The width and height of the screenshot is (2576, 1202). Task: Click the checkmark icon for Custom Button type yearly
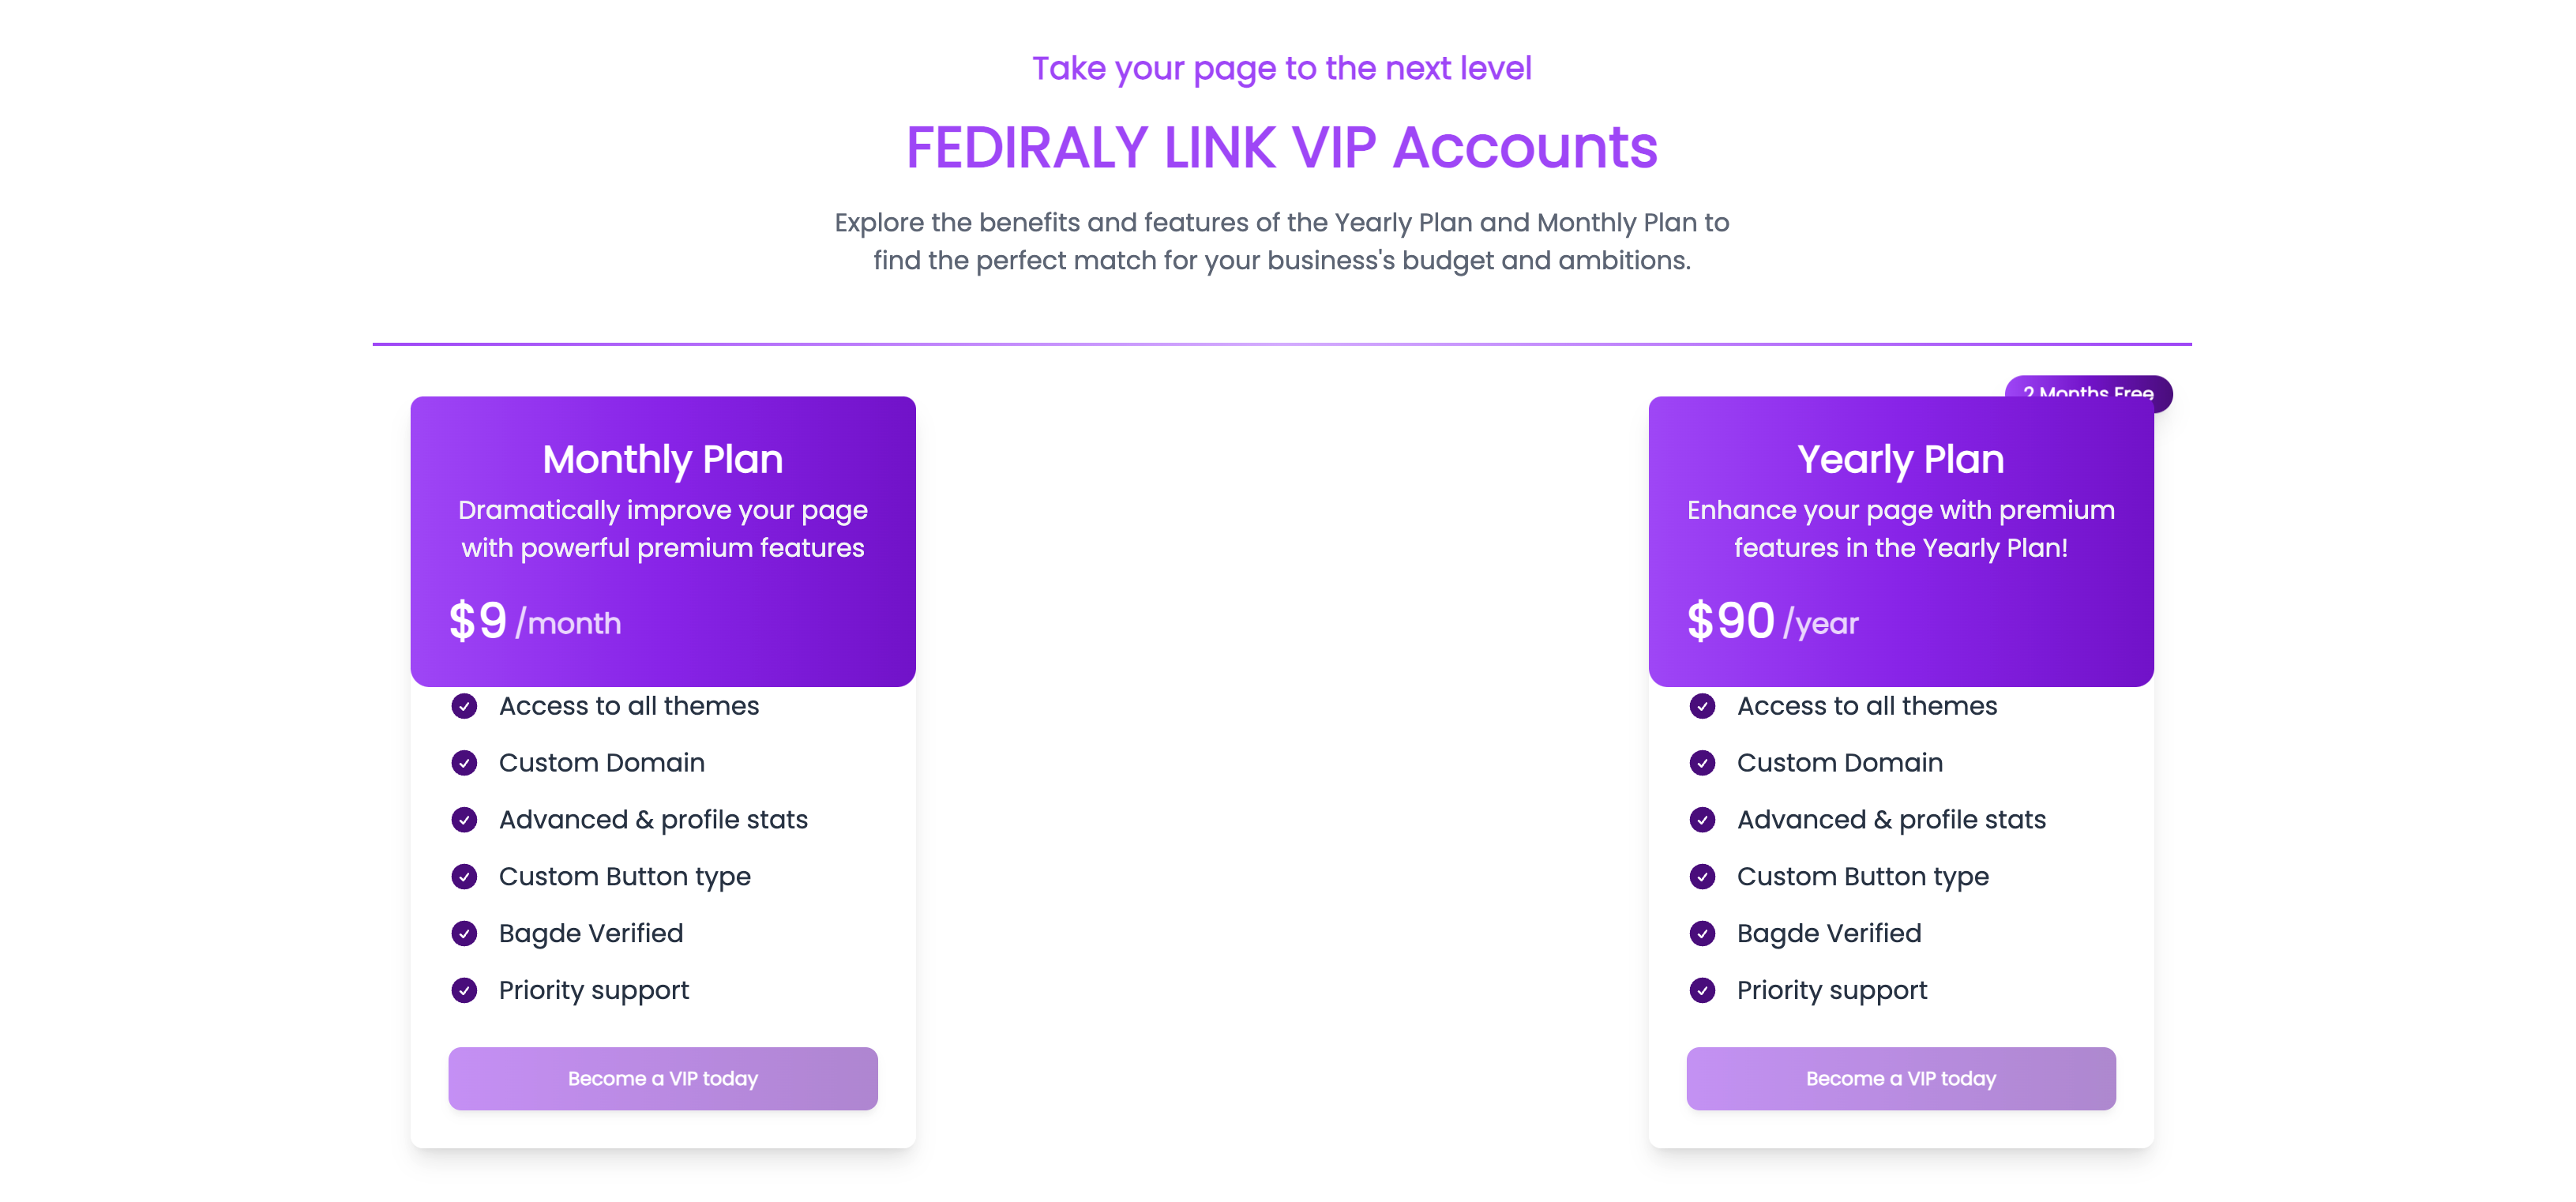pyautogui.click(x=1707, y=875)
